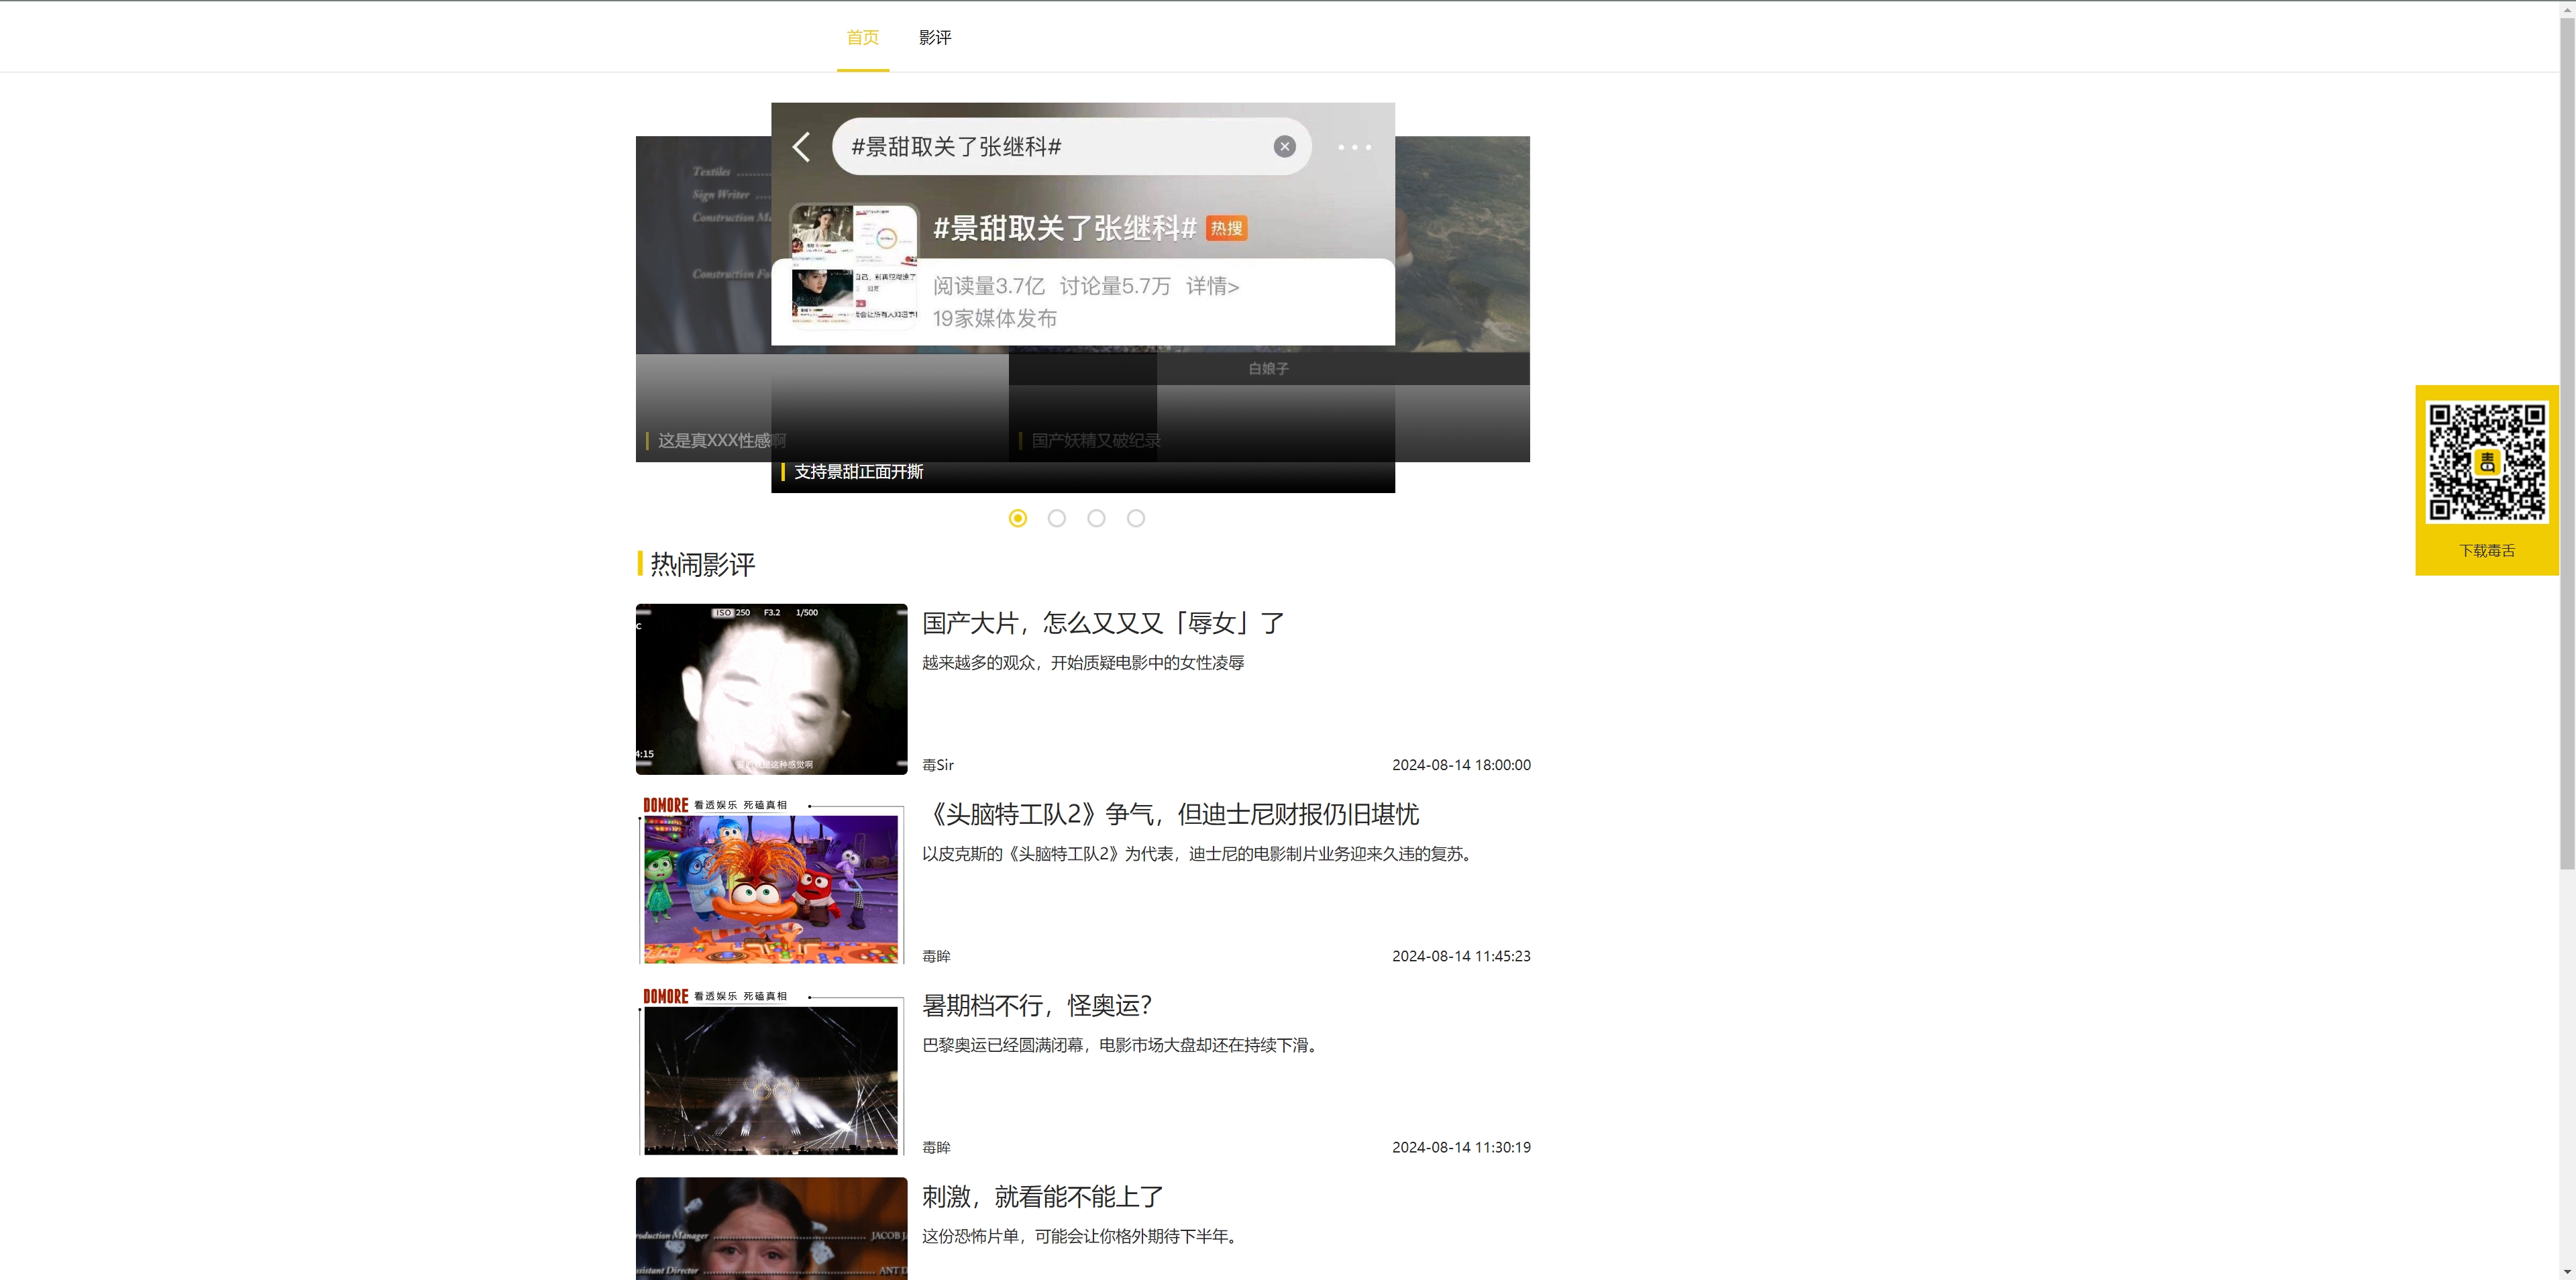Select the first carousel indicator dot
The height and width of the screenshot is (1280, 2576).
[1017, 518]
